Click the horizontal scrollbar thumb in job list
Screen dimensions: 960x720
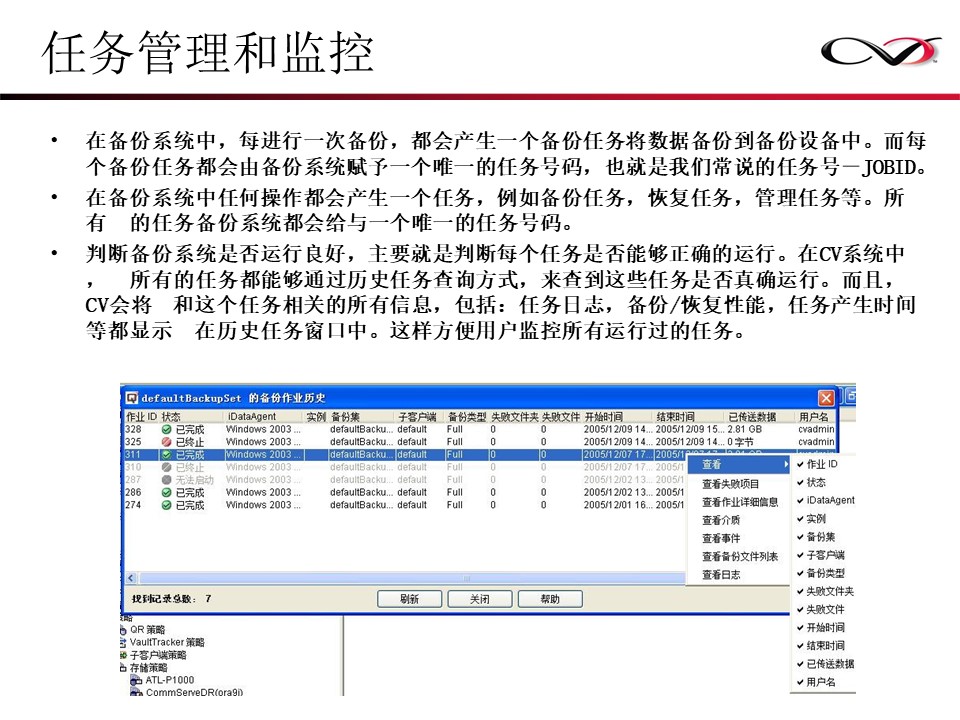tap(412, 578)
